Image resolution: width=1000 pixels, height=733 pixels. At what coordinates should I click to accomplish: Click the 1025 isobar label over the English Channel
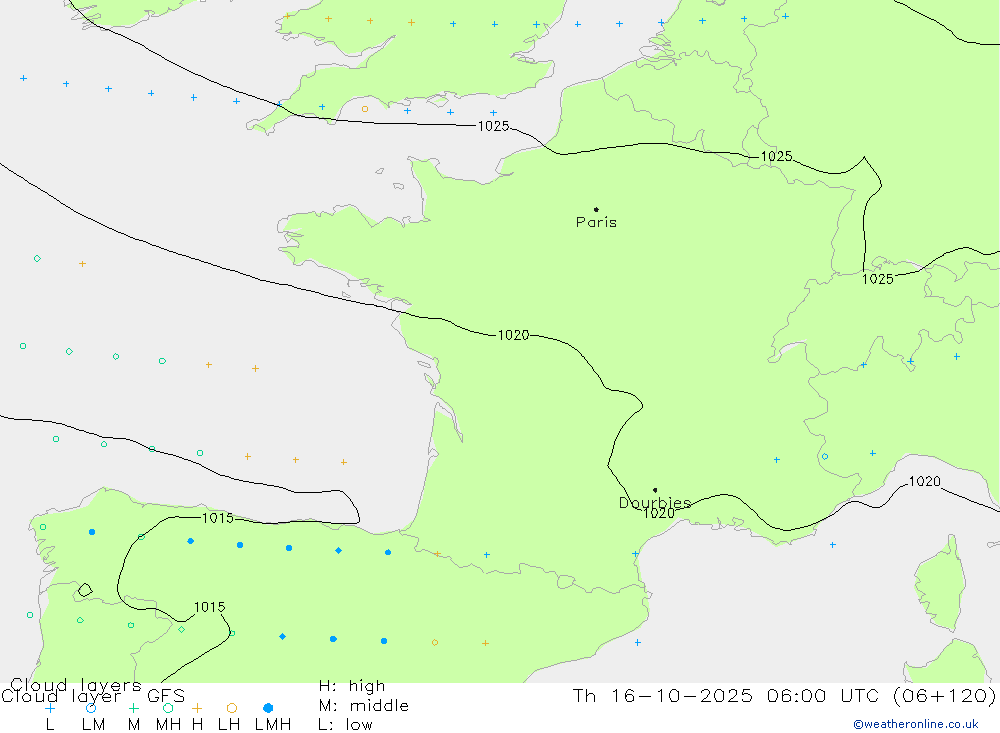click(x=494, y=126)
